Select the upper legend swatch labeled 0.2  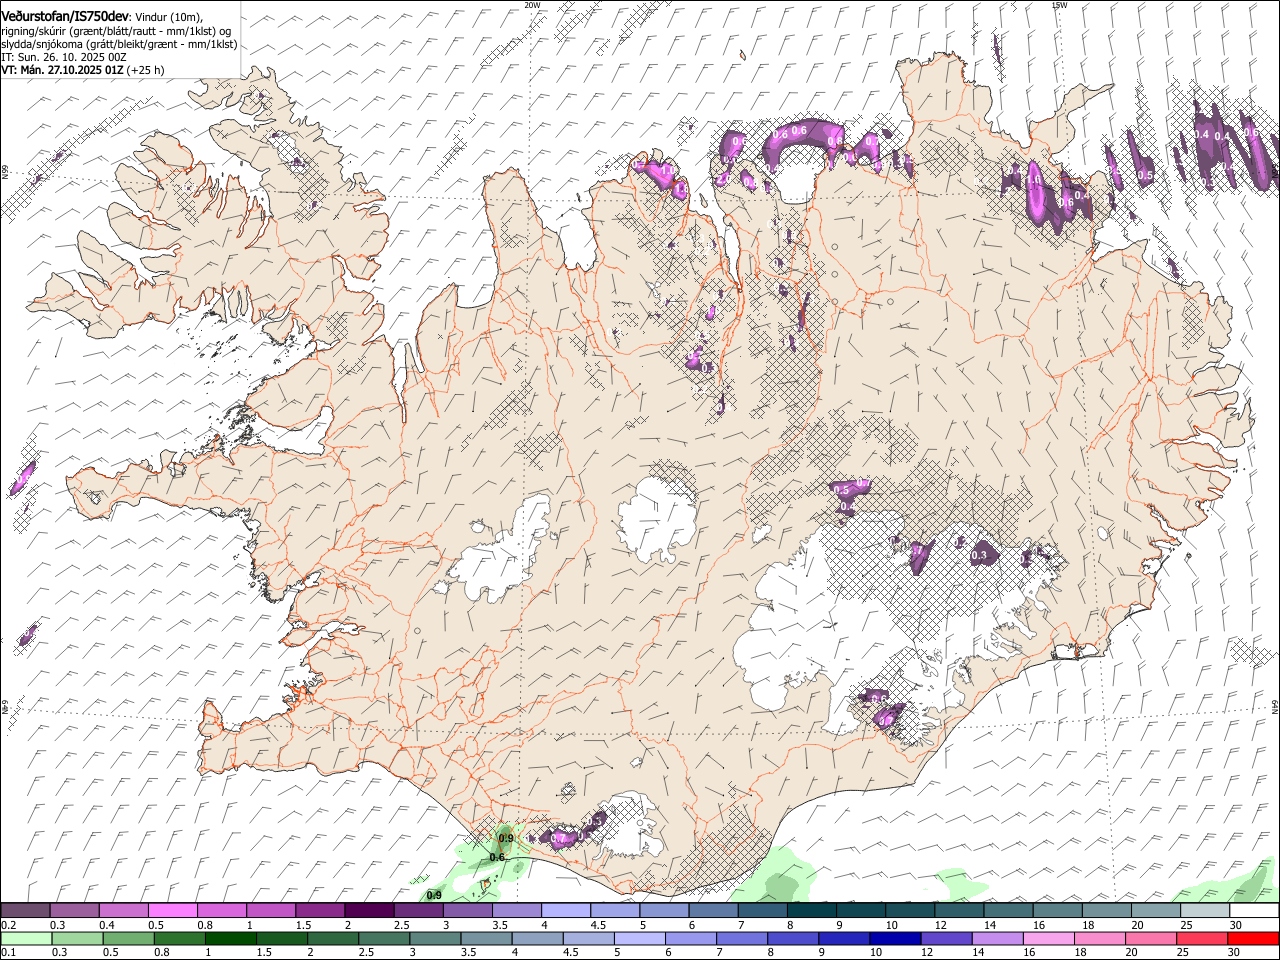pyautogui.click(x=25, y=911)
